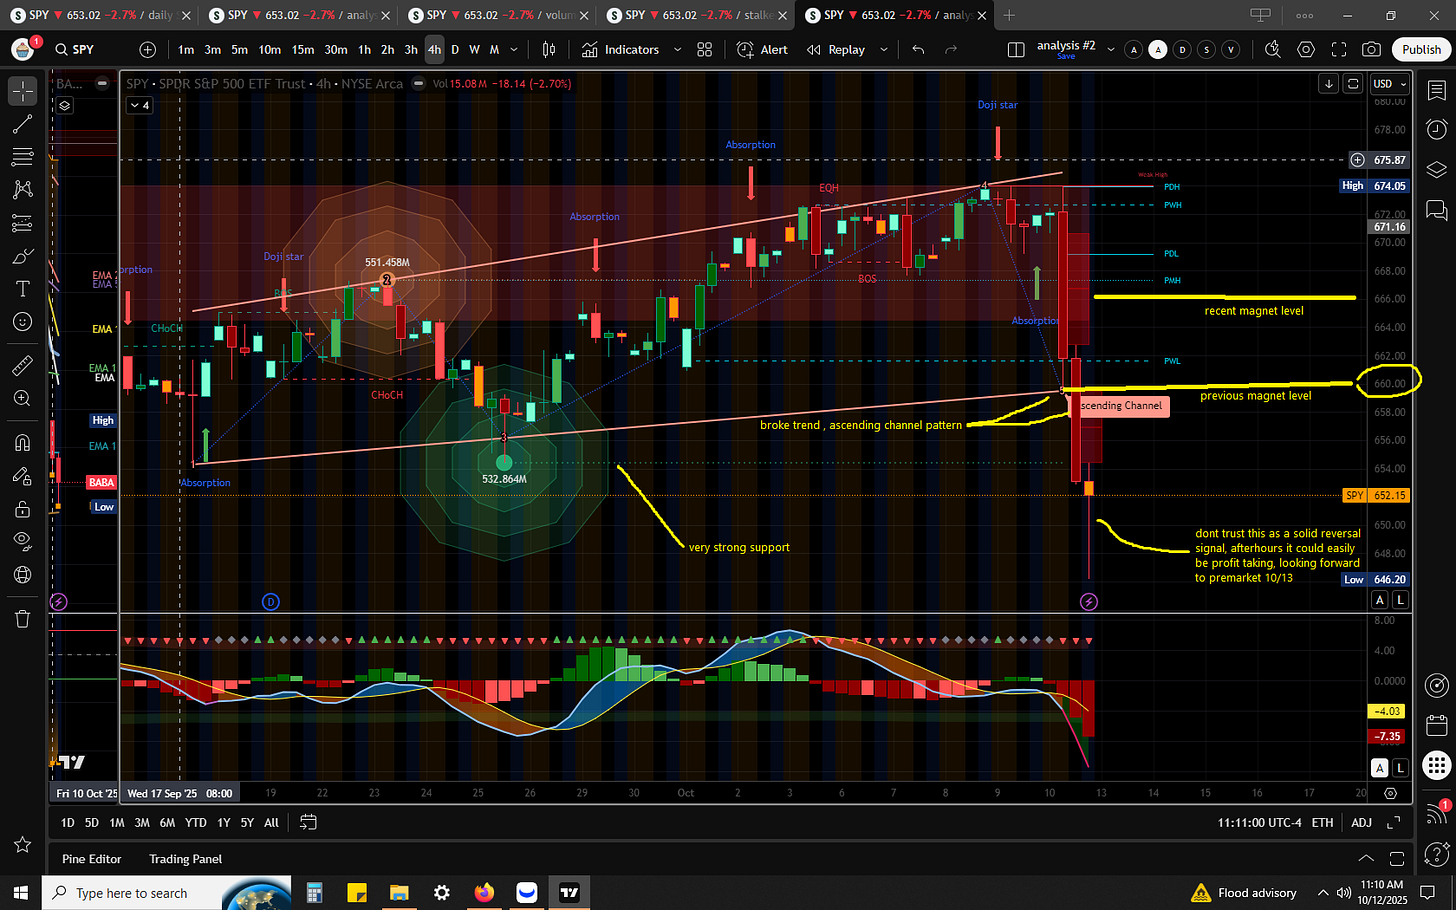Open the chats panel
This screenshot has width=1456, height=910.
pyautogui.click(x=1437, y=209)
